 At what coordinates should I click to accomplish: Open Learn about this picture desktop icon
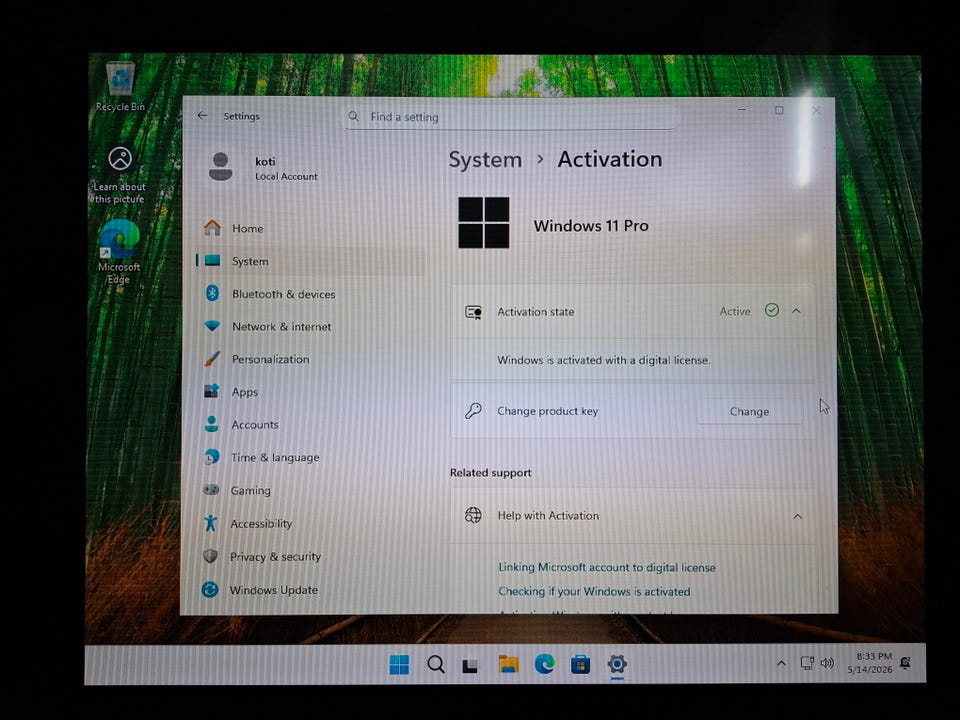120,175
